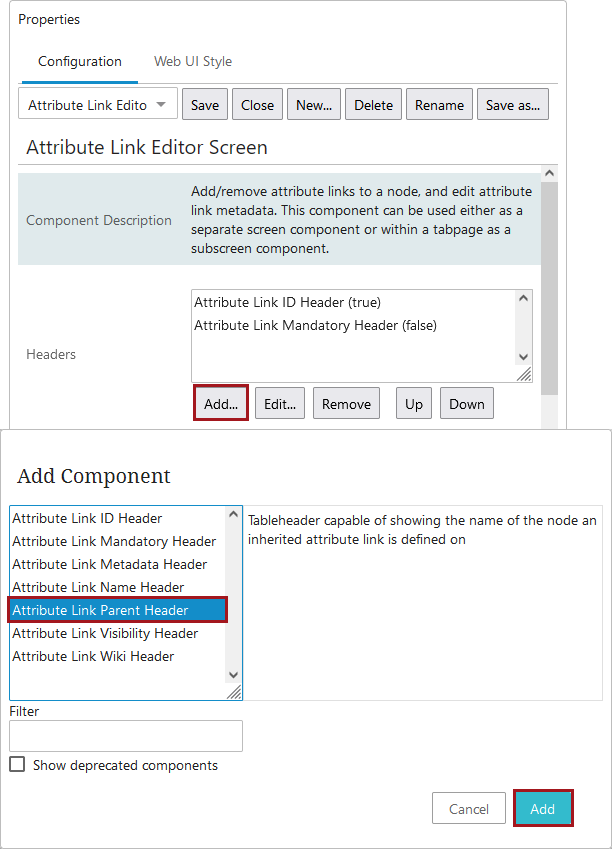Enable Show deprecated components checkbox

pos(17,765)
